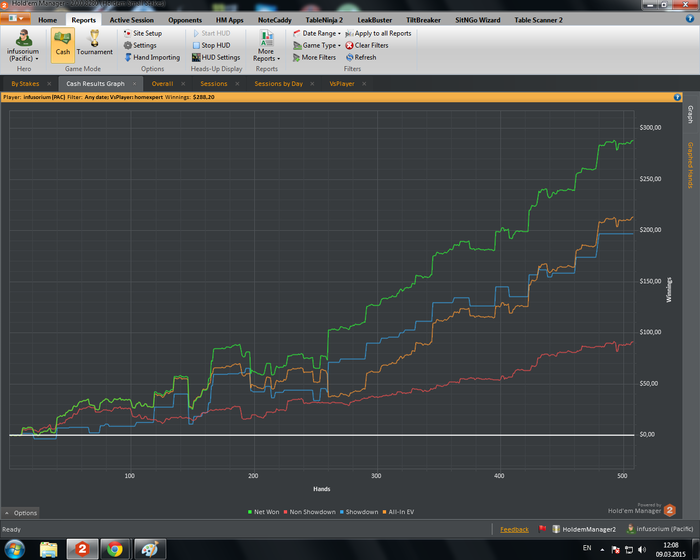Open the application menu button

[x=16, y=18]
